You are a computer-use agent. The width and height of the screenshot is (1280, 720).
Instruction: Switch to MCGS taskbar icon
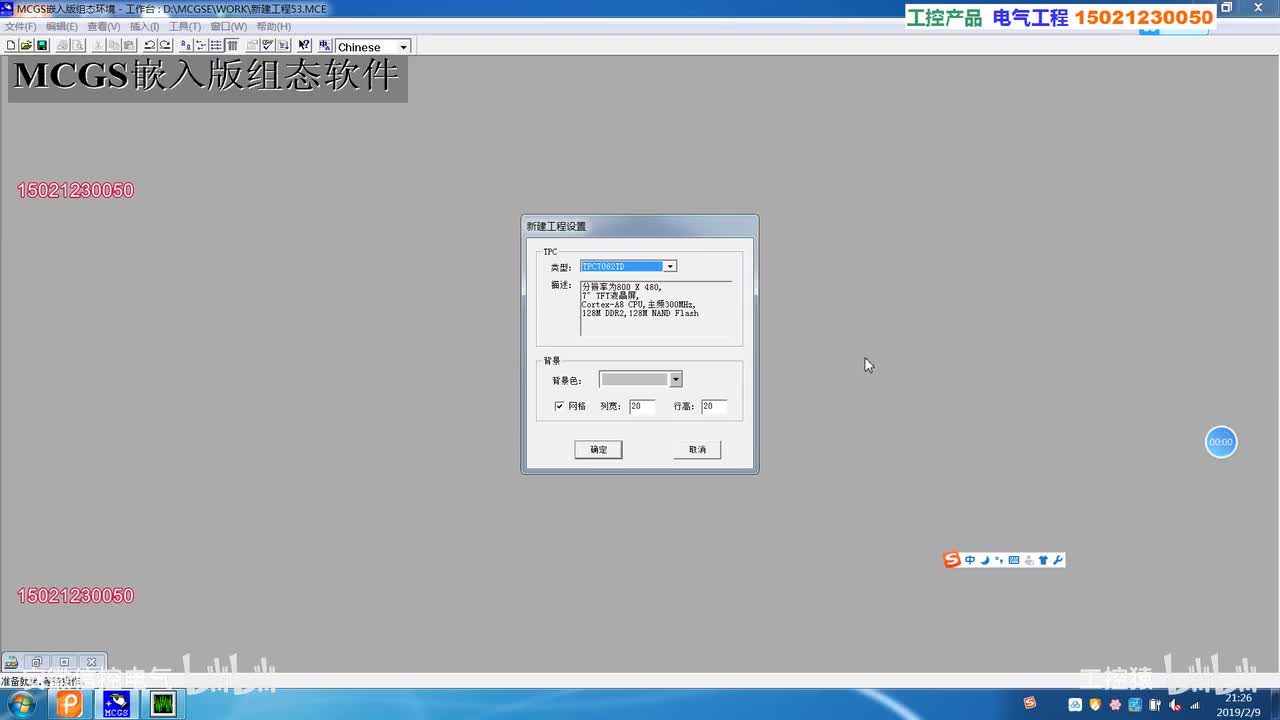116,704
